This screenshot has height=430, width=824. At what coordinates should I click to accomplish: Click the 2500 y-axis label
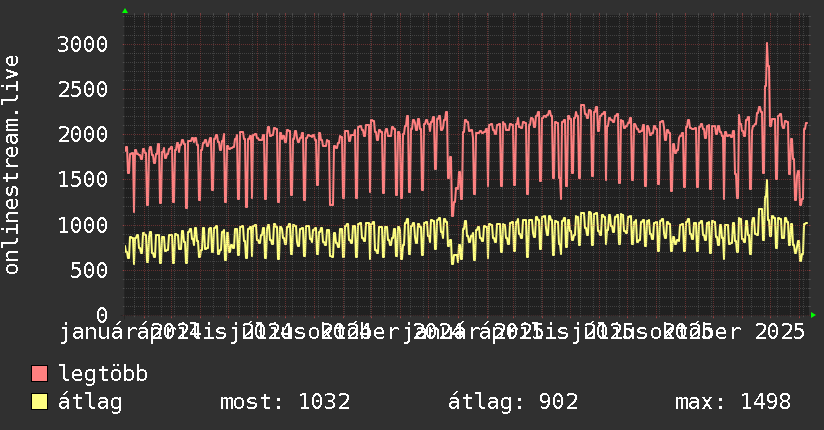click(x=82, y=89)
